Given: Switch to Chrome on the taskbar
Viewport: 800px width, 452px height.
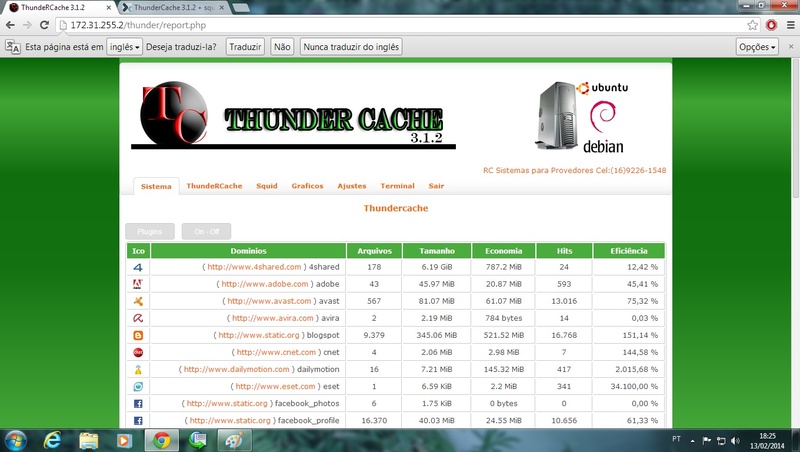Looking at the screenshot, I should click(x=162, y=440).
